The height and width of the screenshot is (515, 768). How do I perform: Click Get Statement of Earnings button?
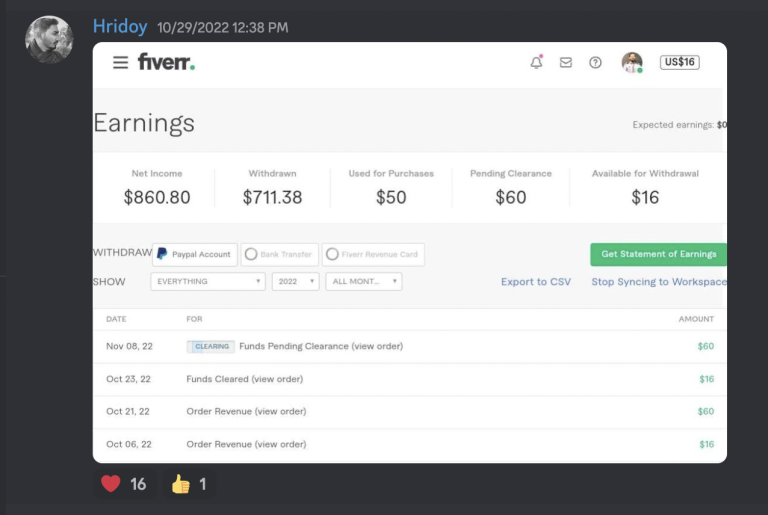tap(658, 254)
